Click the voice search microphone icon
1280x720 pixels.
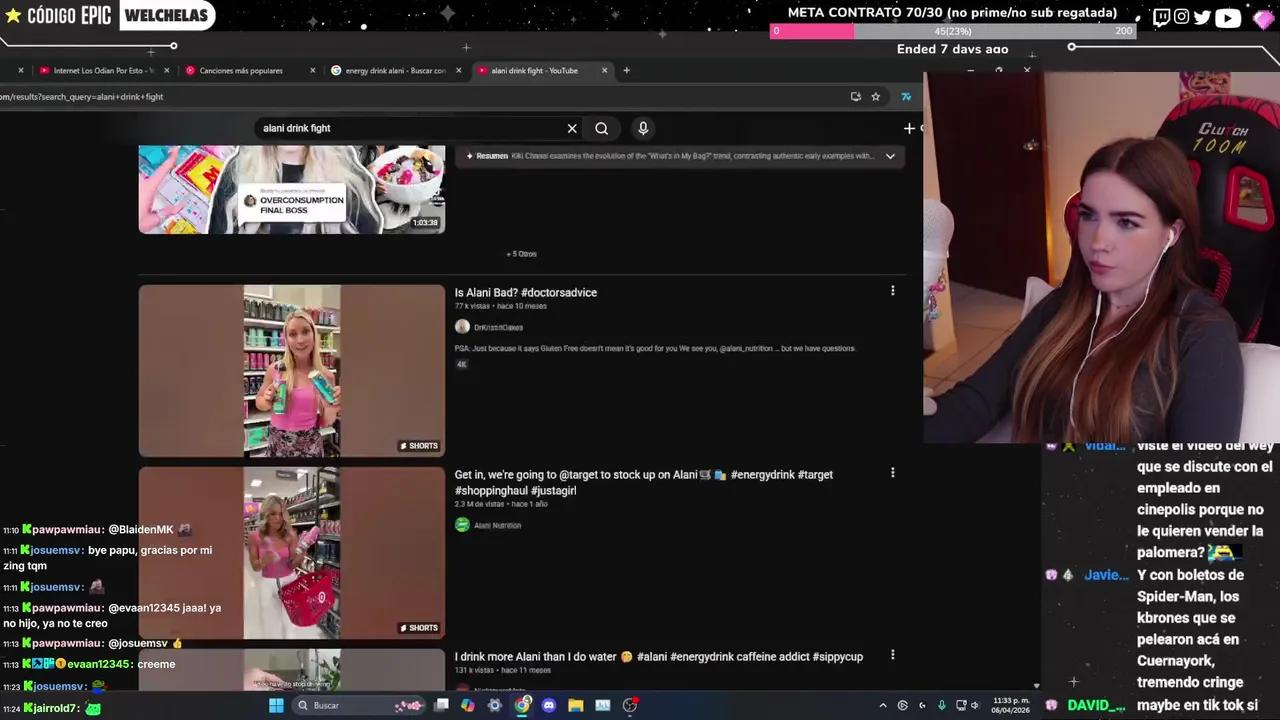coord(643,127)
